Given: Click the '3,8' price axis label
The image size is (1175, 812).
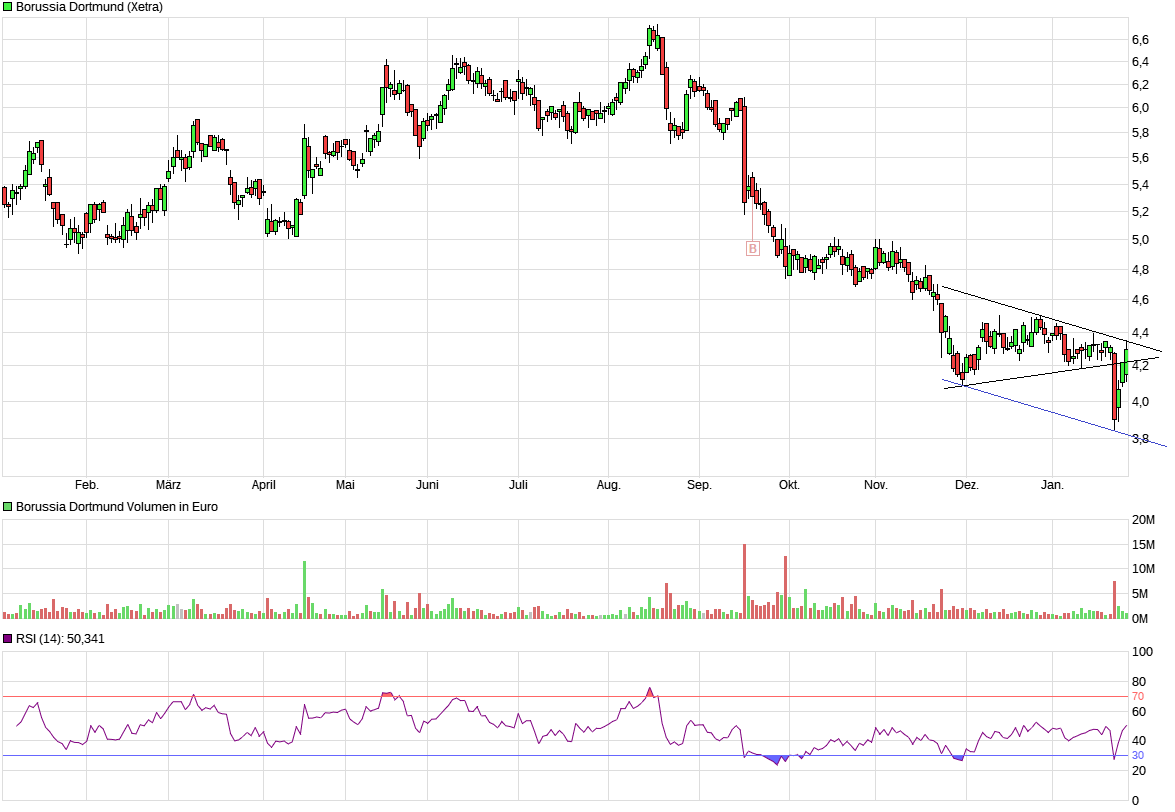Looking at the screenshot, I should tap(1139, 438).
